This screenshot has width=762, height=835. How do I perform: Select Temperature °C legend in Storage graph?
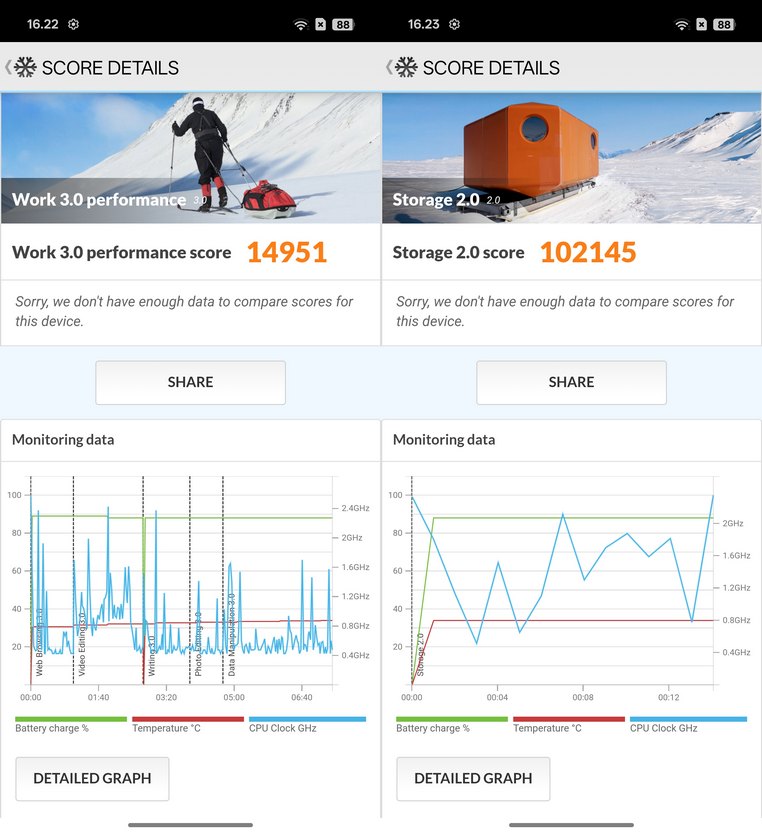pos(569,725)
